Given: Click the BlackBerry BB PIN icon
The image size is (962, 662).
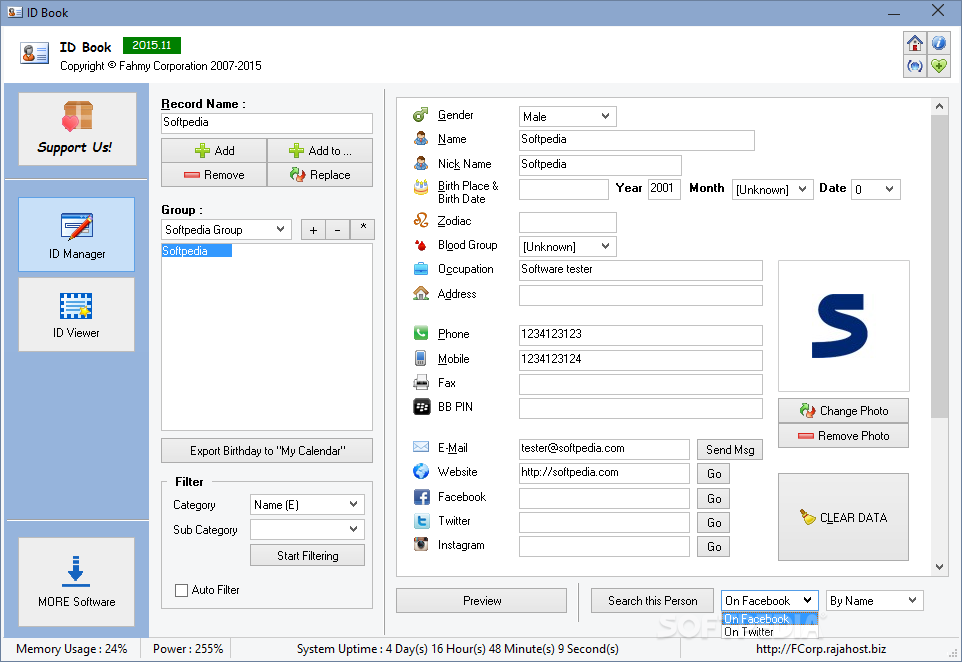Looking at the screenshot, I should (x=421, y=407).
